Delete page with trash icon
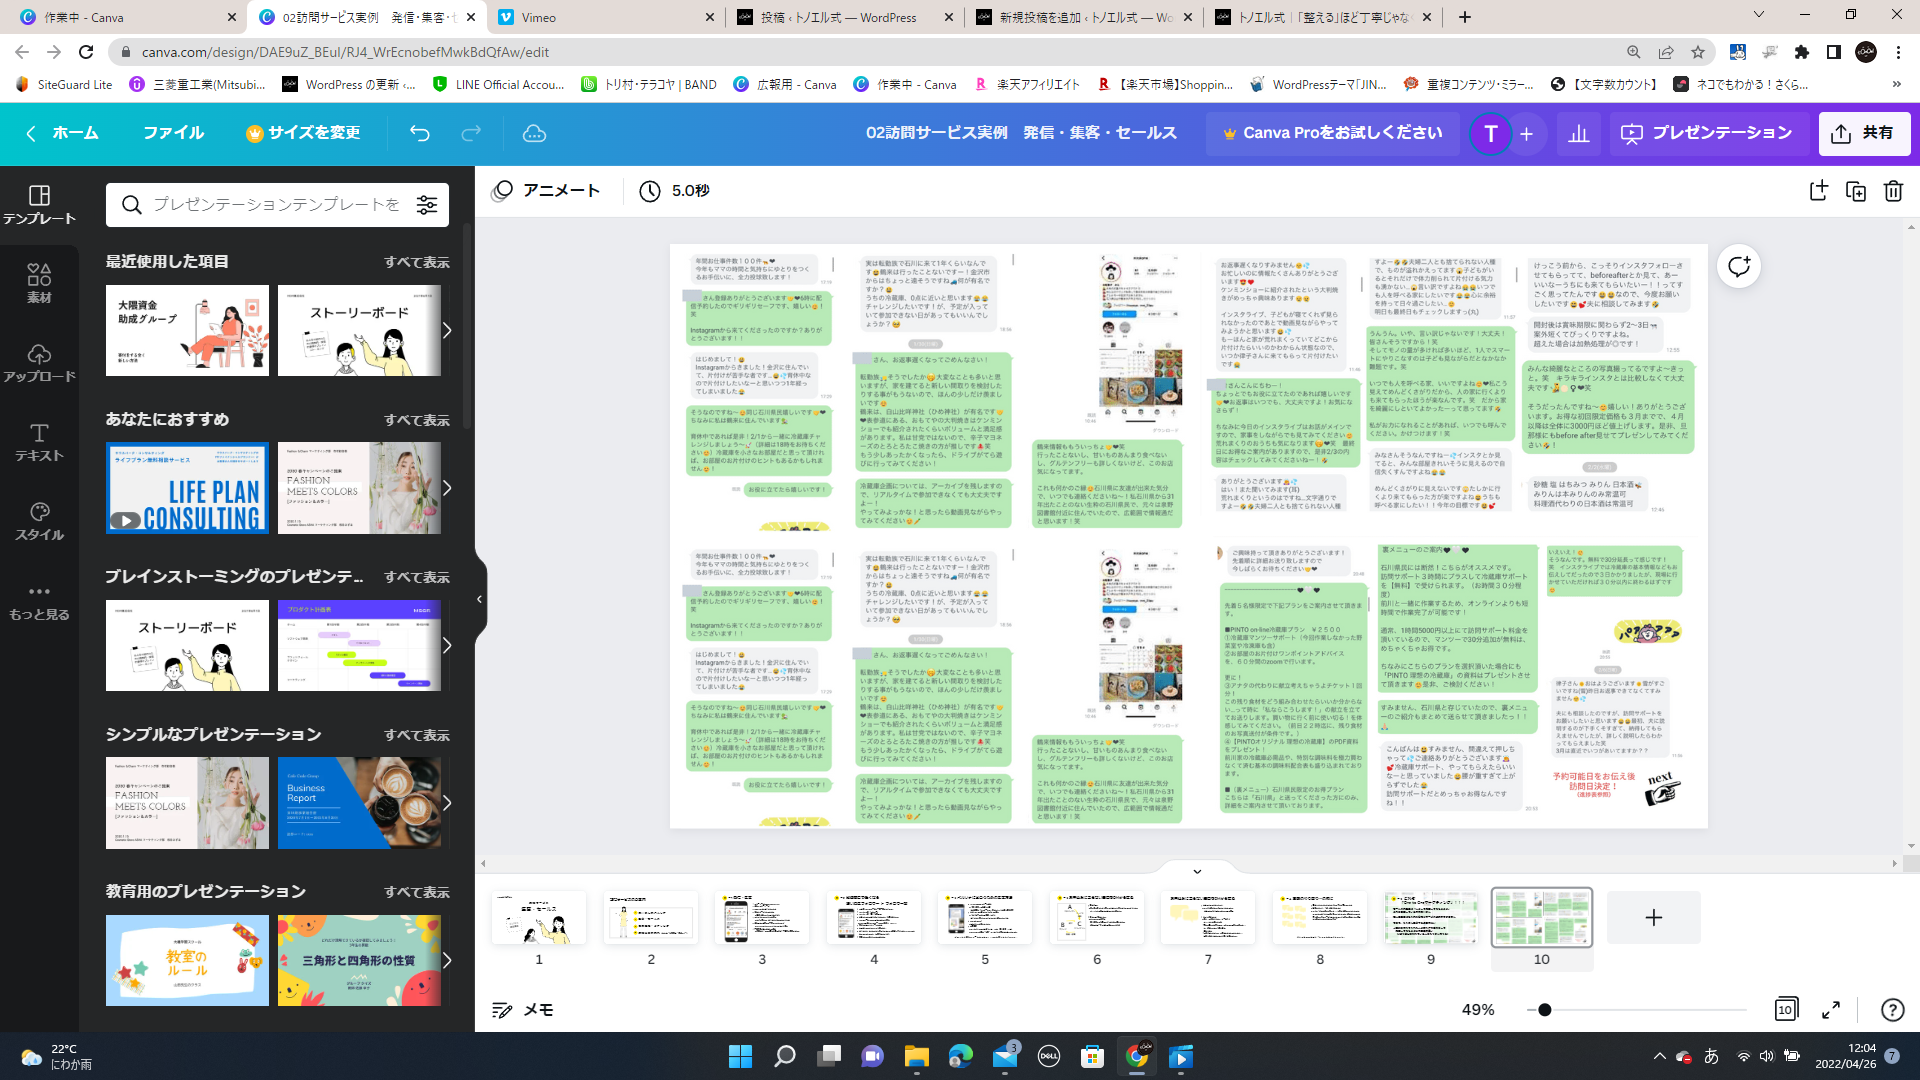This screenshot has width=1920, height=1080. [x=1893, y=191]
